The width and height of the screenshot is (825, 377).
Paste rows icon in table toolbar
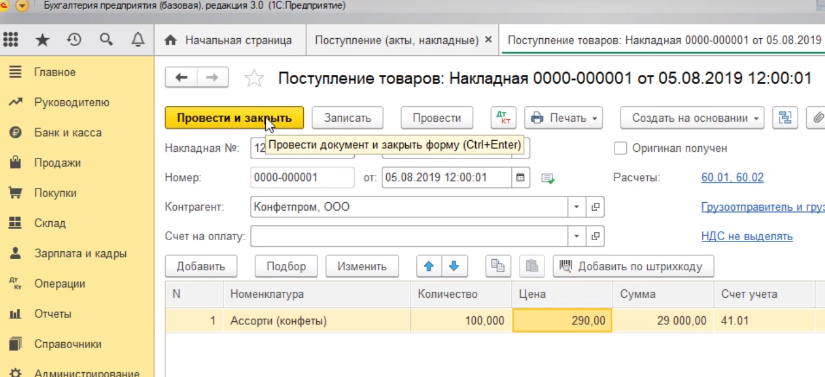pyautogui.click(x=532, y=266)
